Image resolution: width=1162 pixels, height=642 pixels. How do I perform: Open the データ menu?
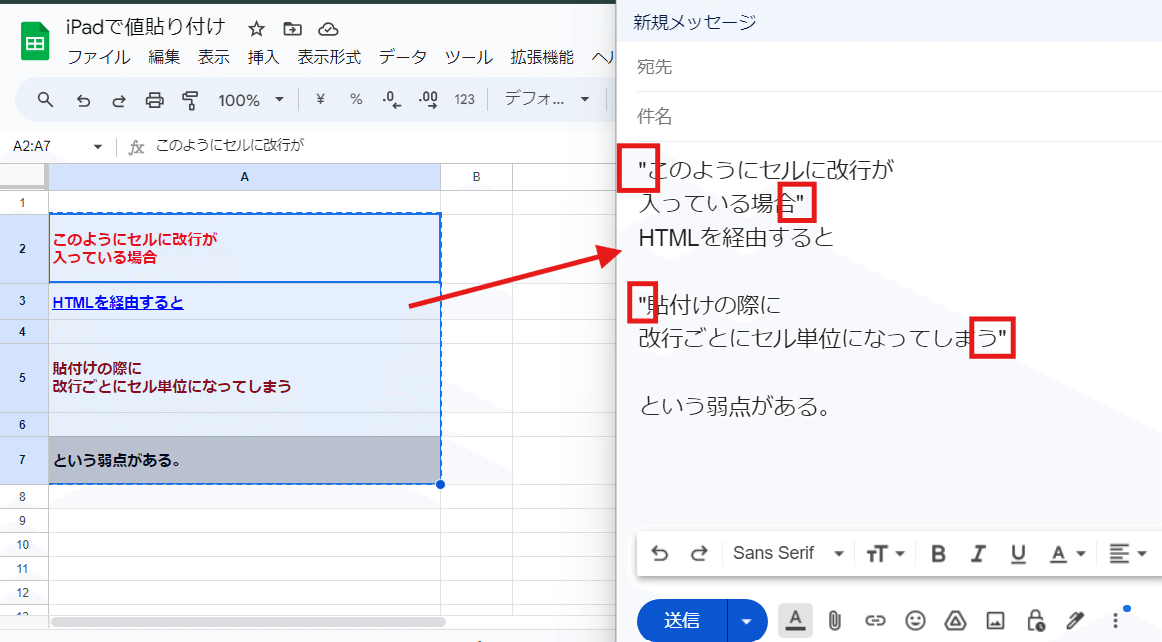point(402,57)
